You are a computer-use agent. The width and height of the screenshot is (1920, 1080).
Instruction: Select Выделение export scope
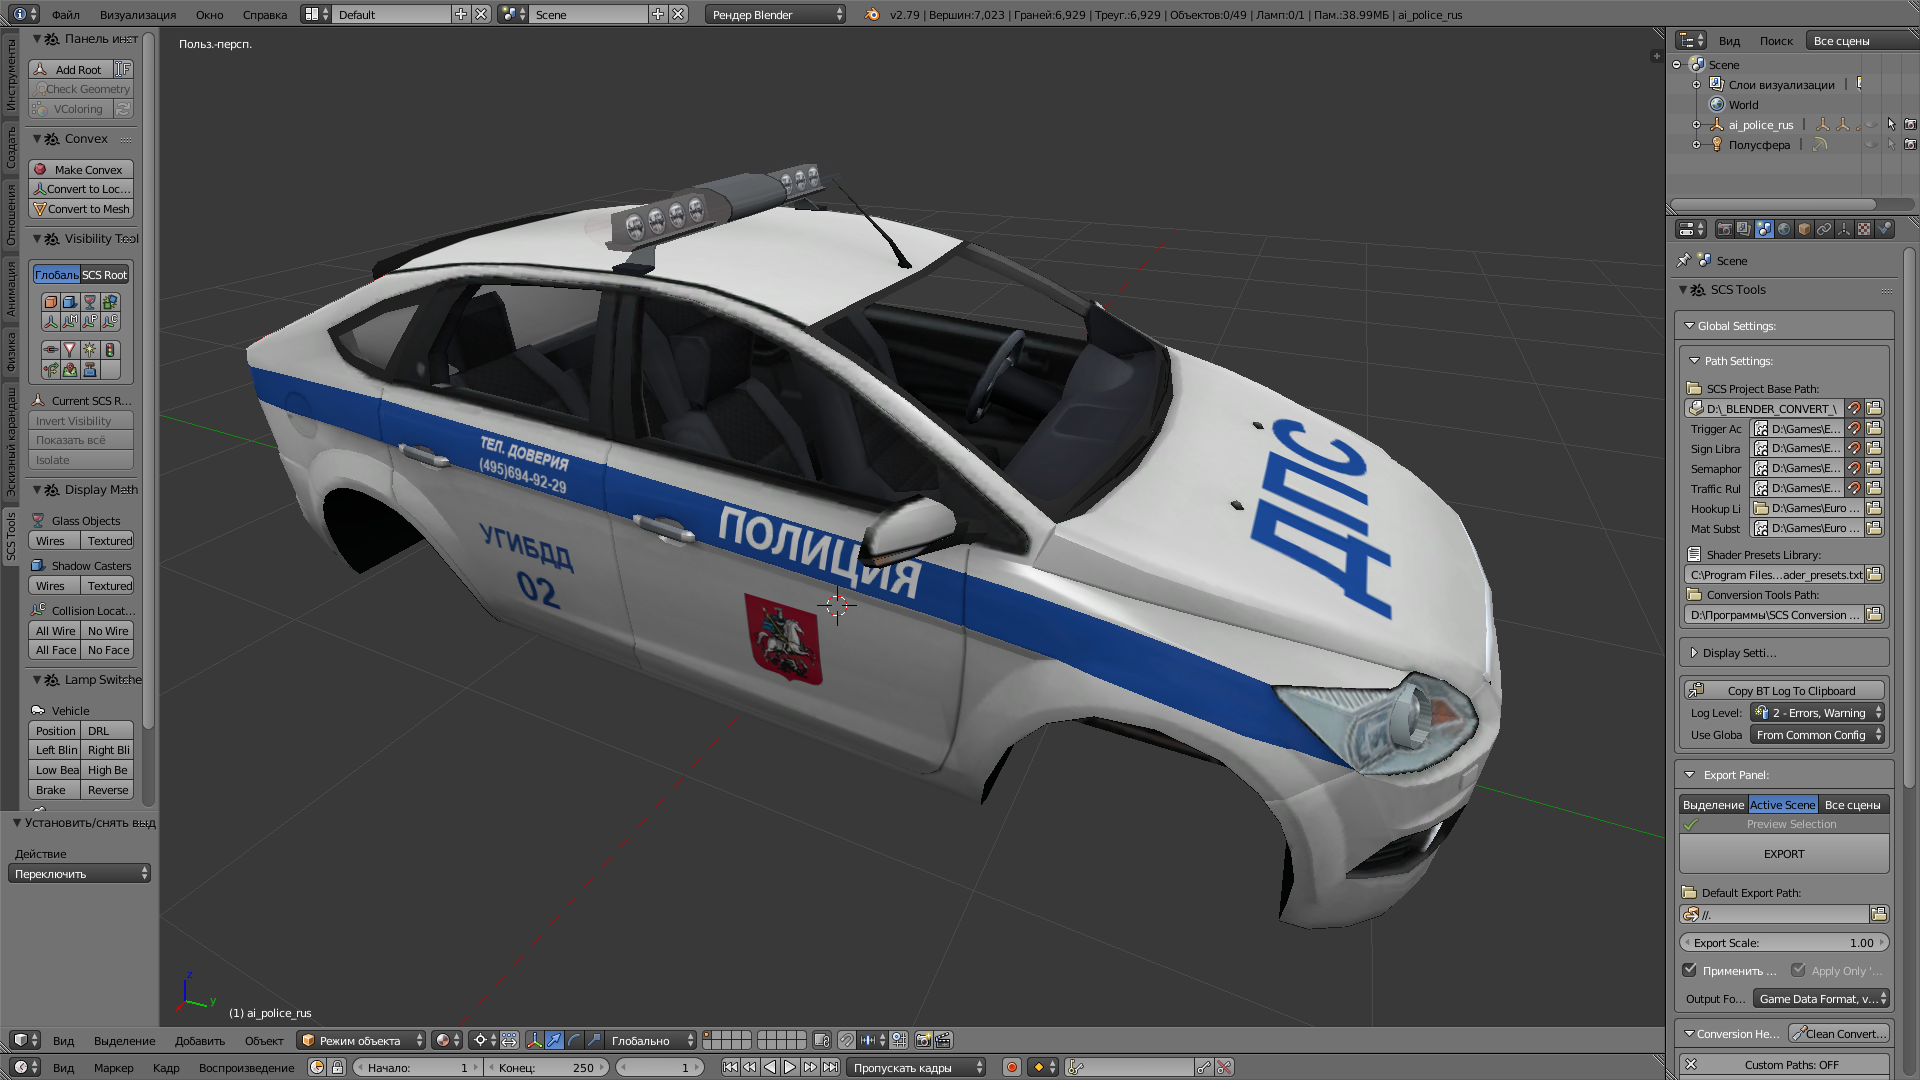pyautogui.click(x=1713, y=805)
